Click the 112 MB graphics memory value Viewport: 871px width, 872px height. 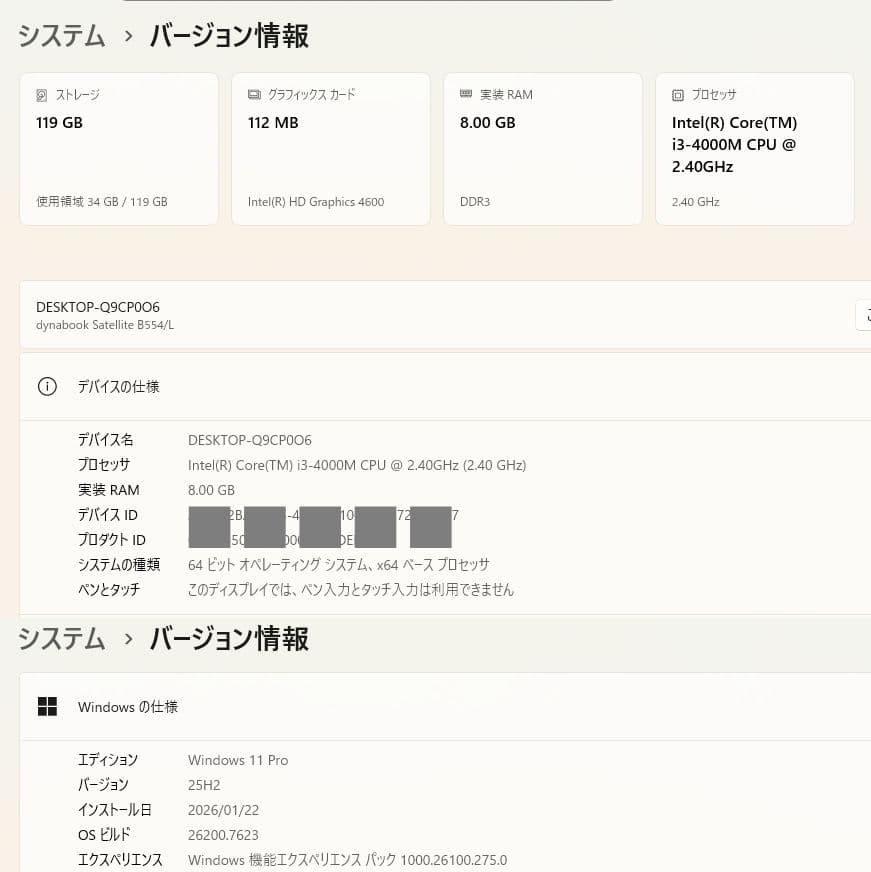(x=273, y=122)
